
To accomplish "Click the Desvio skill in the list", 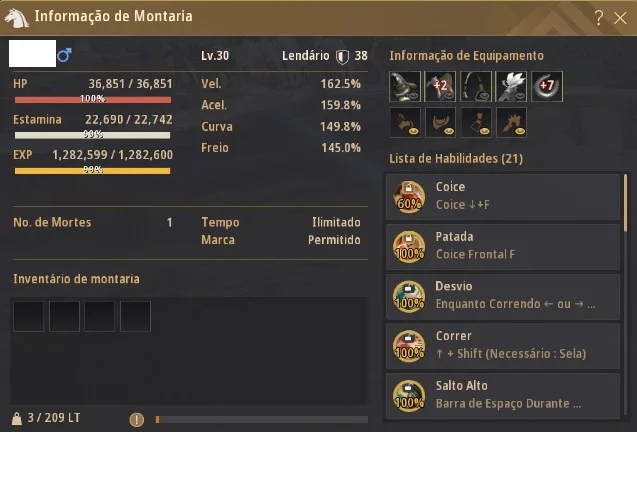I will [x=503, y=297].
